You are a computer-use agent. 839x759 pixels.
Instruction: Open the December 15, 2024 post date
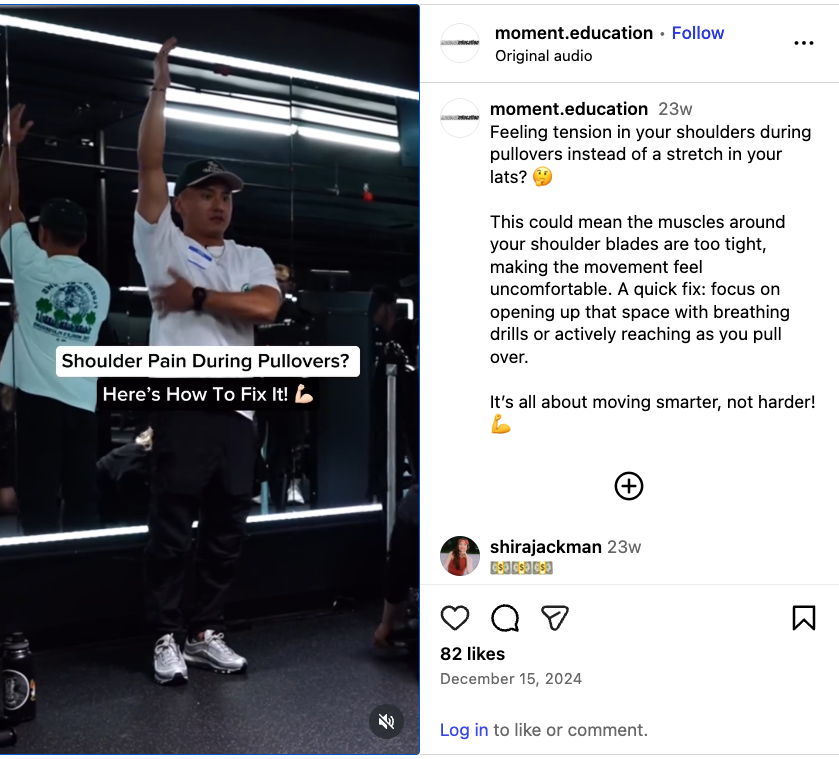click(511, 679)
